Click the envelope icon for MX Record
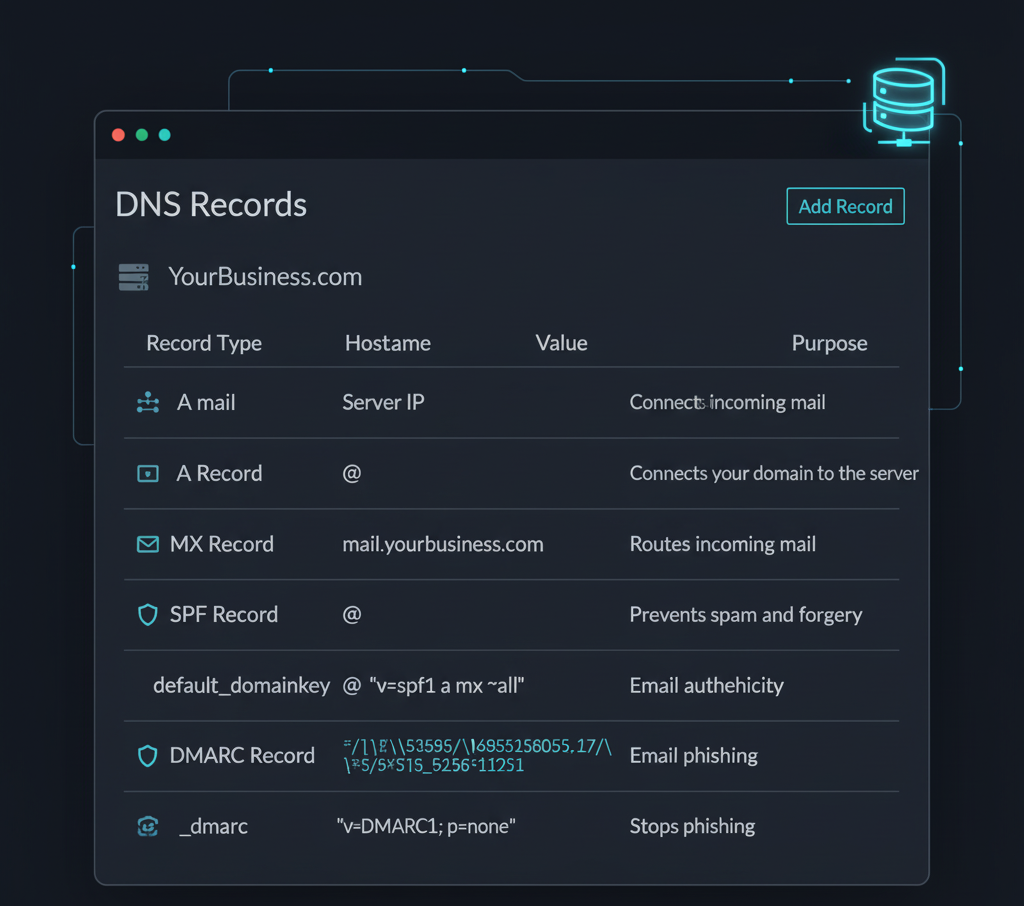The width and height of the screenshot is (1024, 906). [x=147, y=545]
